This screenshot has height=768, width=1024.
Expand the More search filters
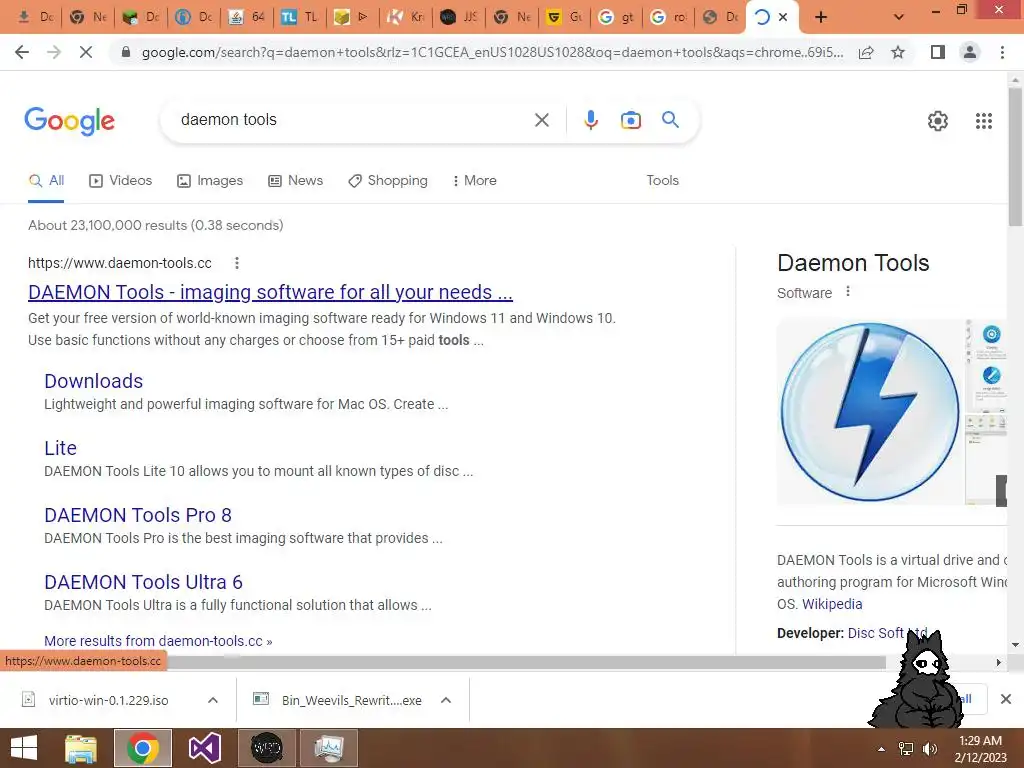coord(474,181)
